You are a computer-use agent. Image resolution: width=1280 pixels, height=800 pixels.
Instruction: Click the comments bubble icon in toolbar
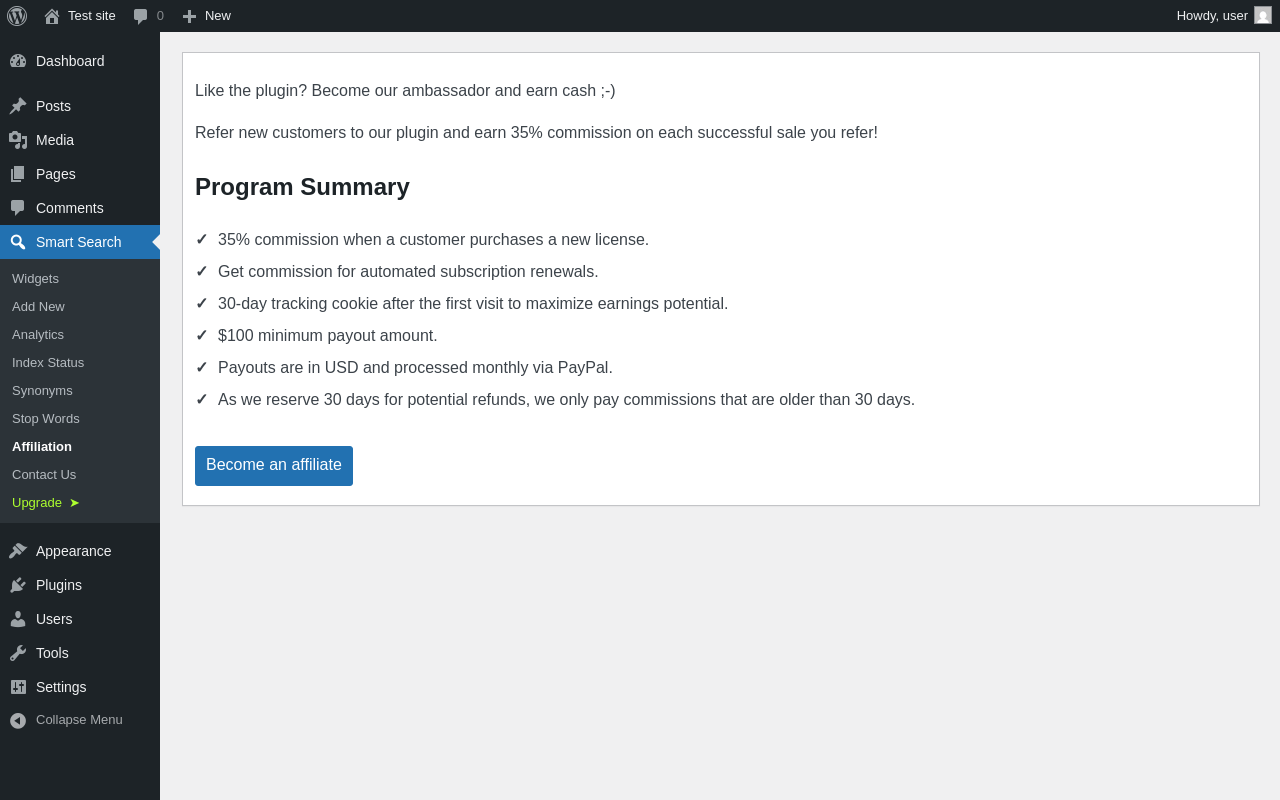tap(141, 16)
